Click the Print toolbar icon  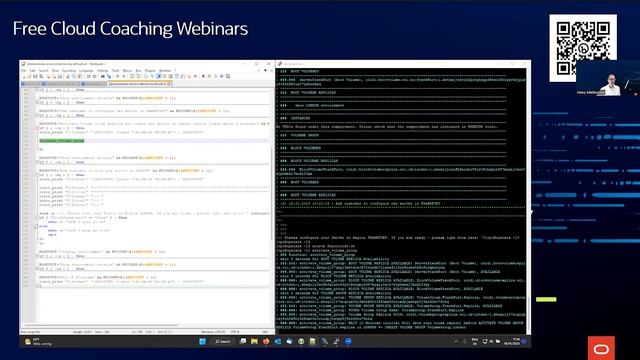pyautogui.click(x=60, y=76)
